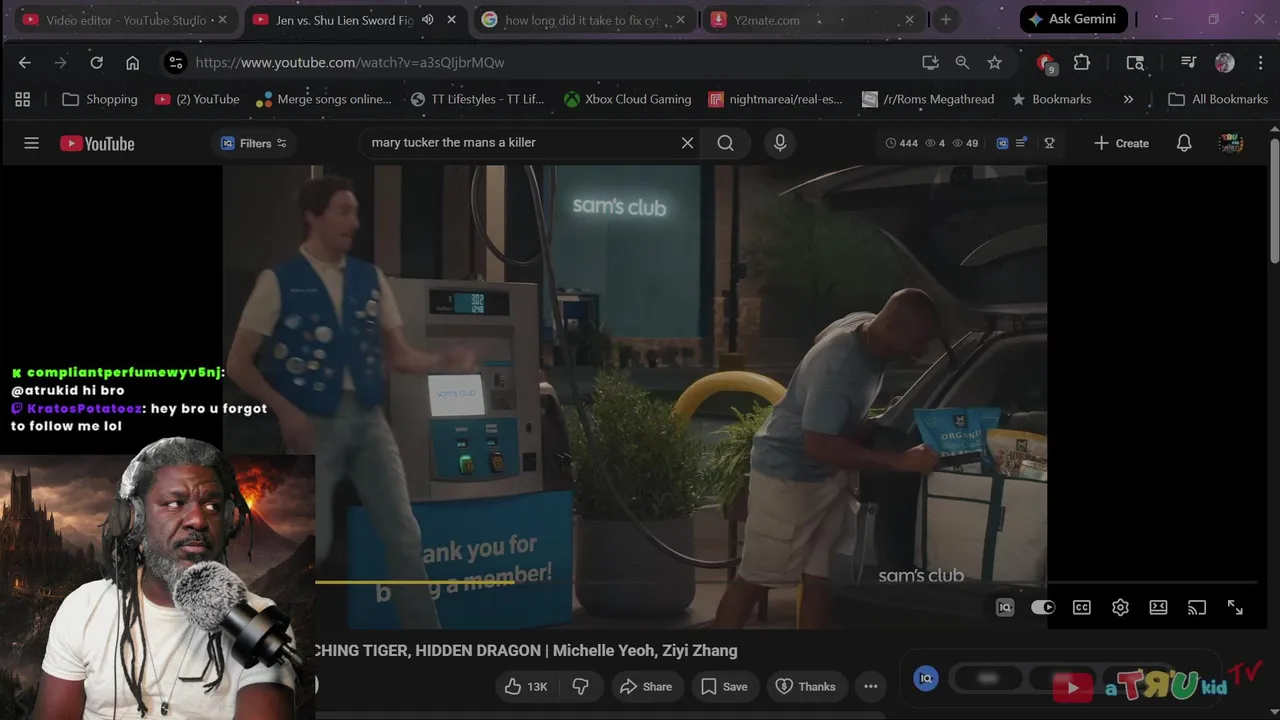
Task: Open player settings gear
Action: click(x=1120, y=607)
